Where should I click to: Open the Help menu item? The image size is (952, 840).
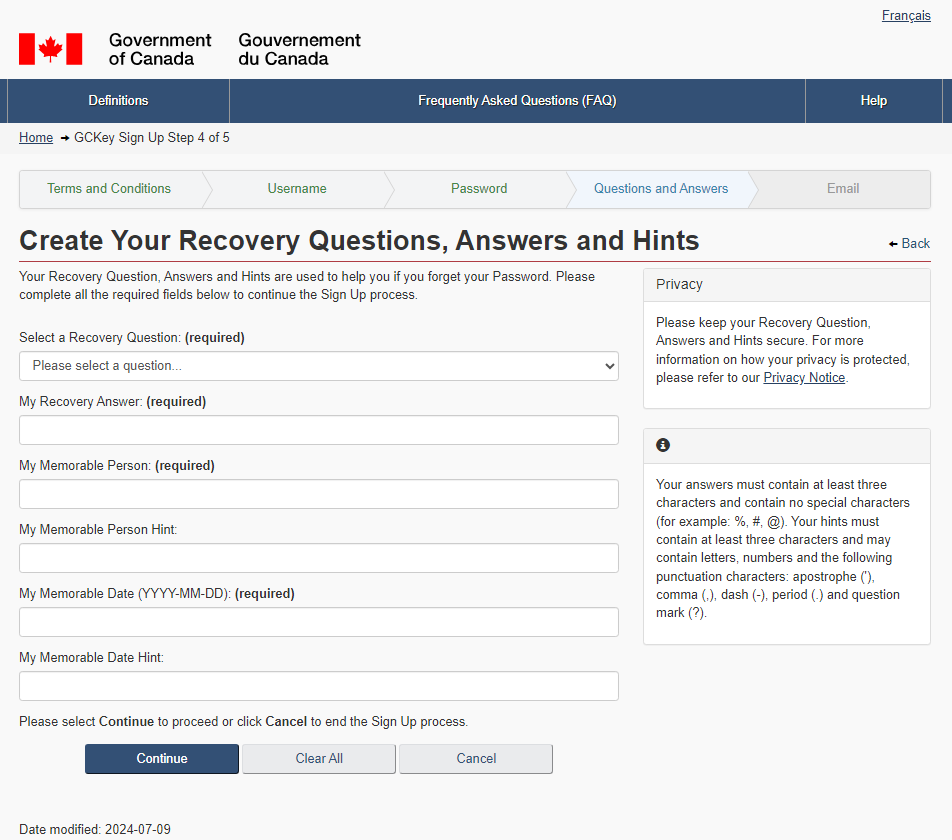point(873,101)
